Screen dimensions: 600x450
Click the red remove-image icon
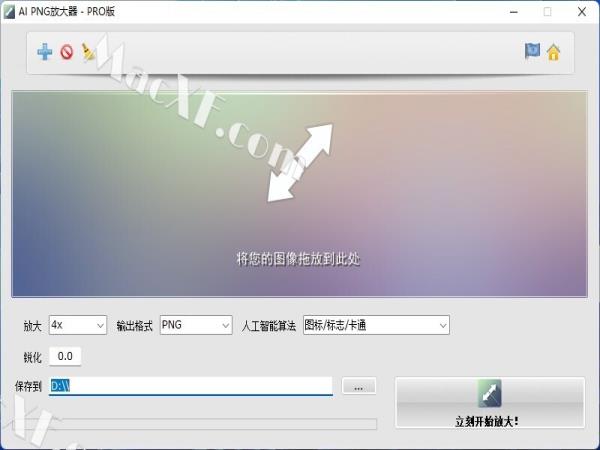coord(67,52)
